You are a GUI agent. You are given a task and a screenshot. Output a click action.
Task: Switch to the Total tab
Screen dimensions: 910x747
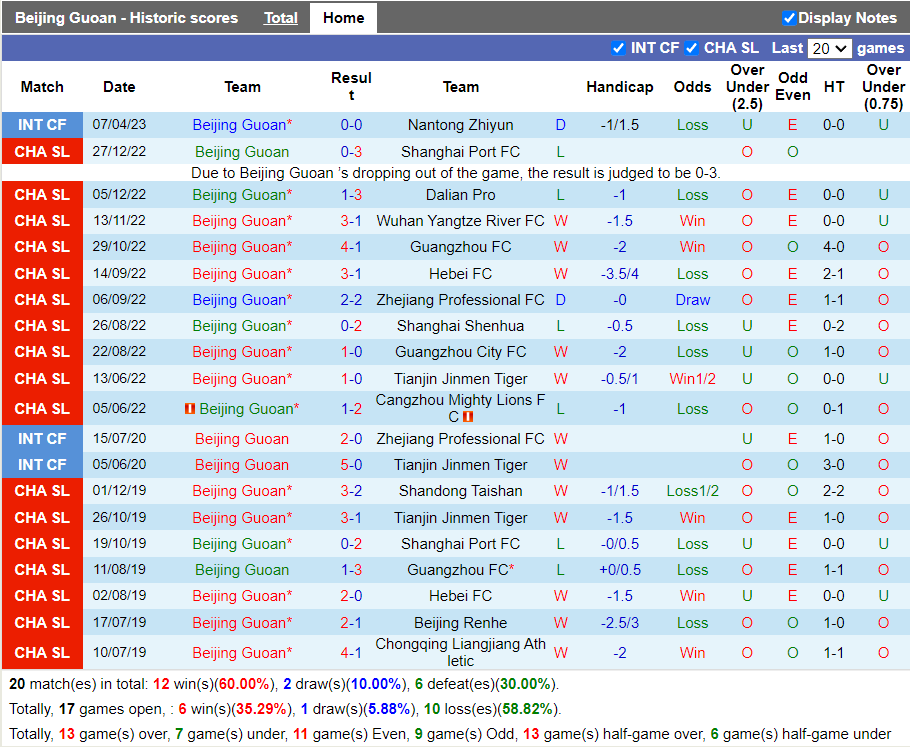pos(280,18)
